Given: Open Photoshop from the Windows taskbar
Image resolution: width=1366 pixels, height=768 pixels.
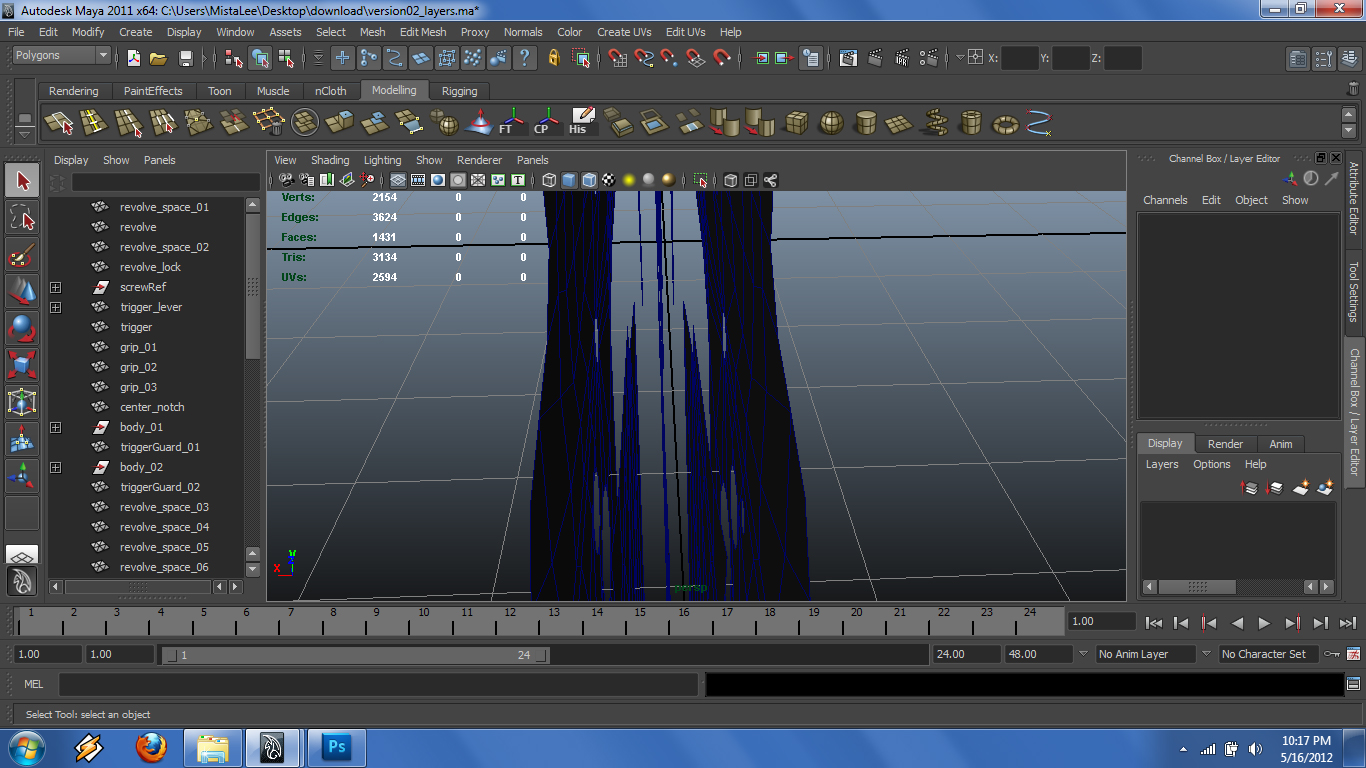Looking at the screenshot, I should coord(337,748).
